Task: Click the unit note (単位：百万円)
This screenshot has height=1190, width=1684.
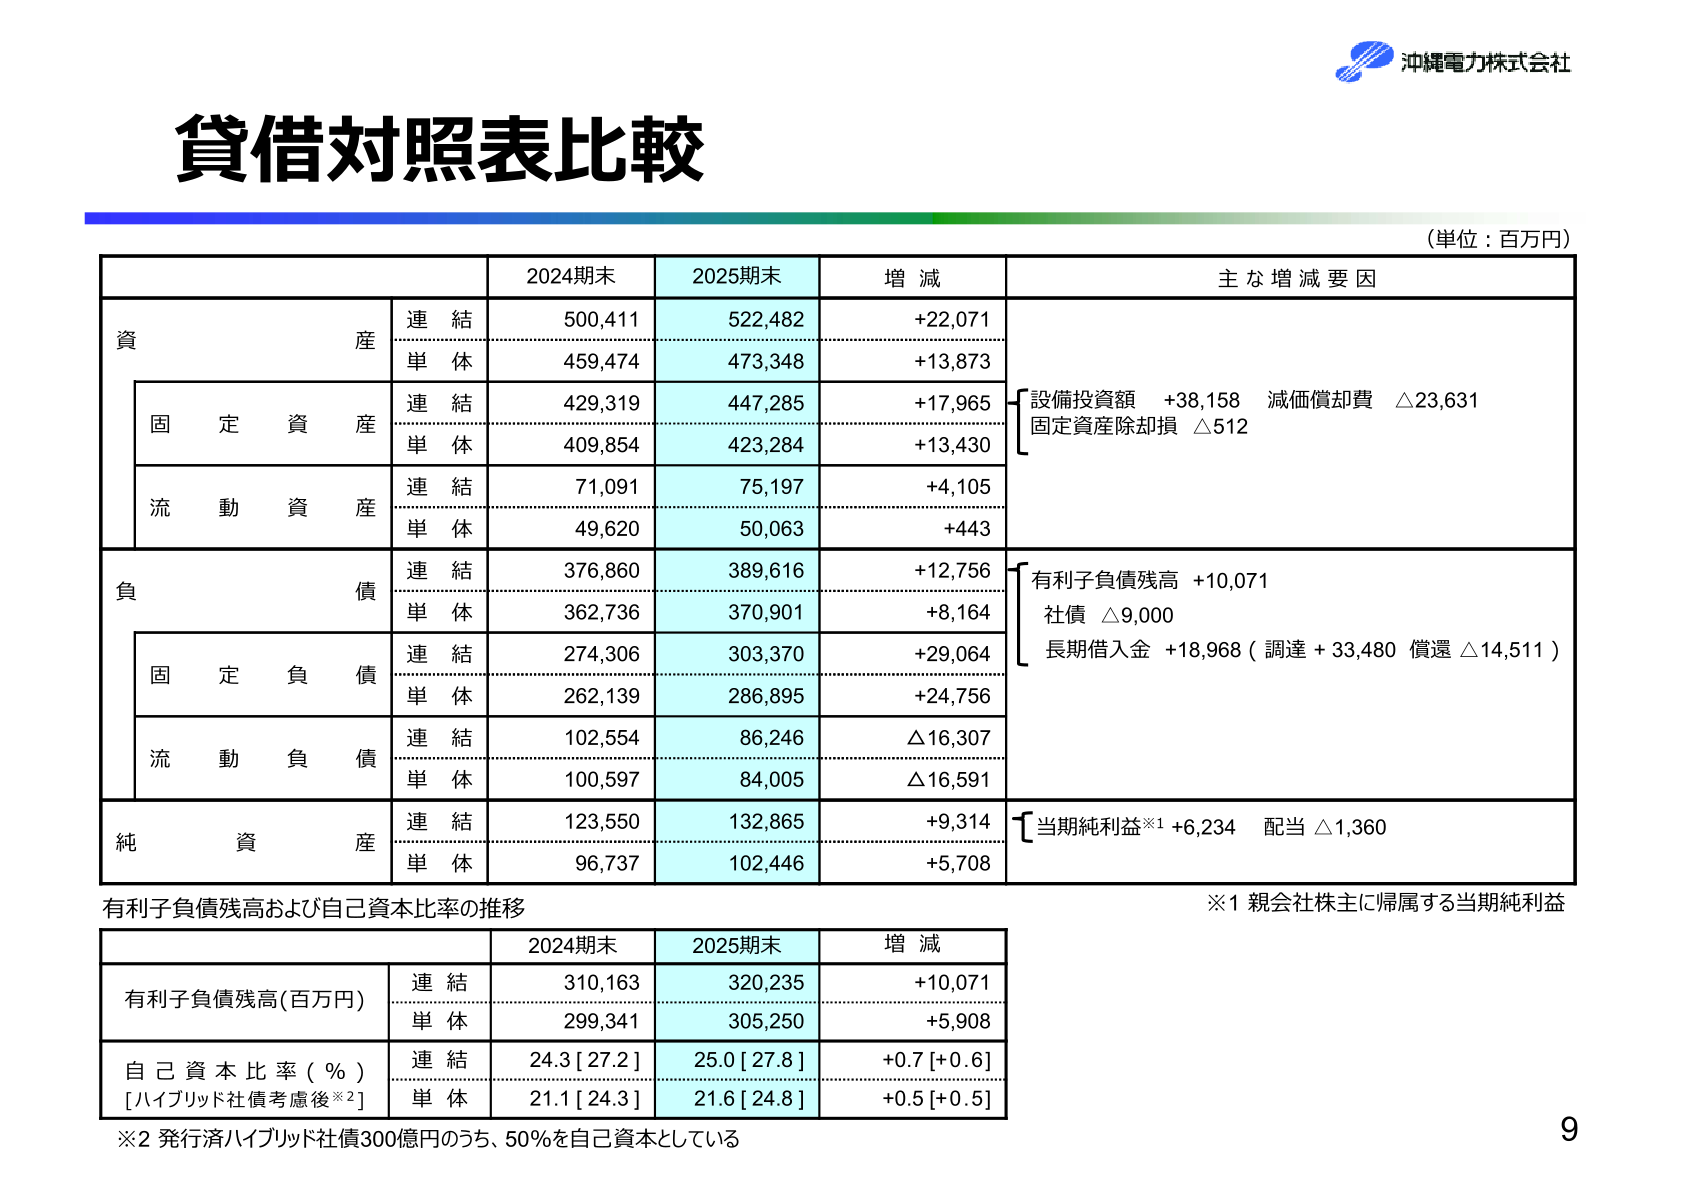Action: [x=1498, y=238]
